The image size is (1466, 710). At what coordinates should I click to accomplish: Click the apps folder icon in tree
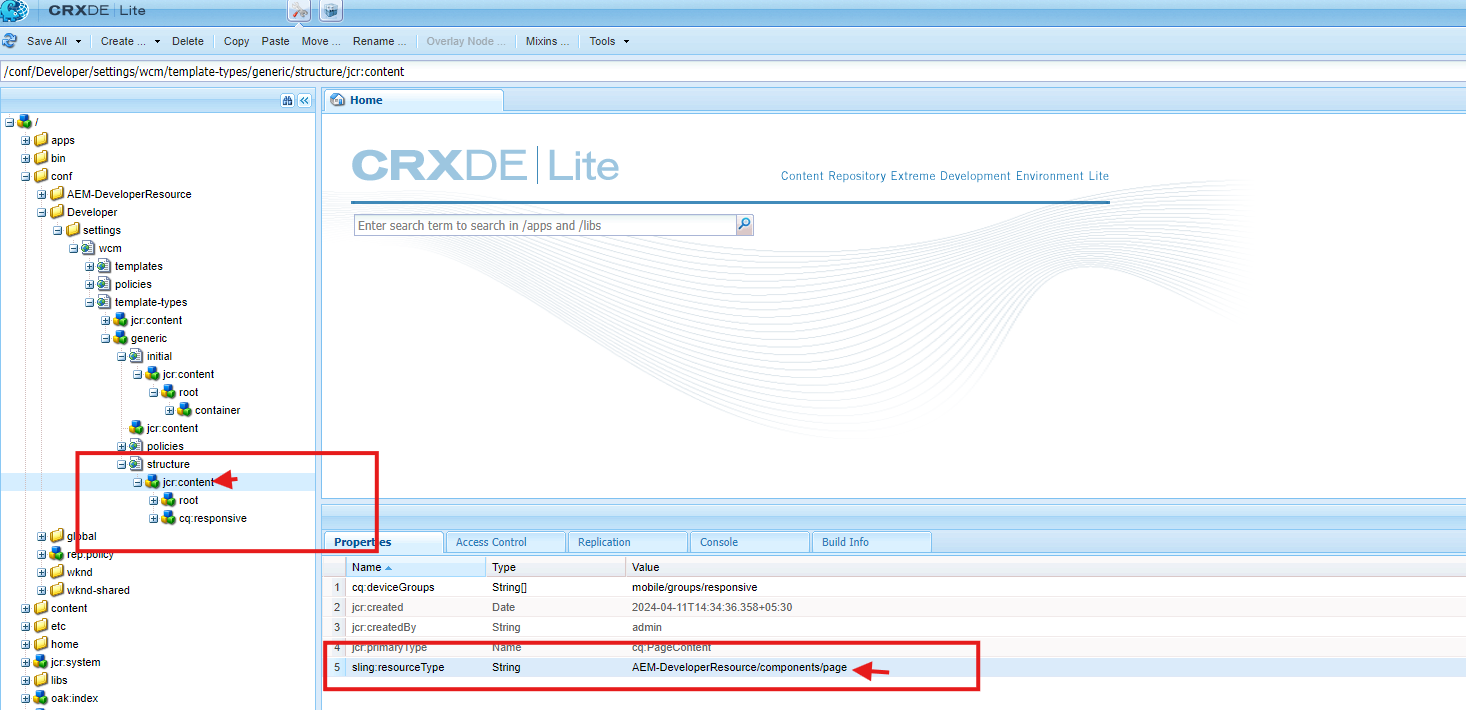[x=41, y=140]
